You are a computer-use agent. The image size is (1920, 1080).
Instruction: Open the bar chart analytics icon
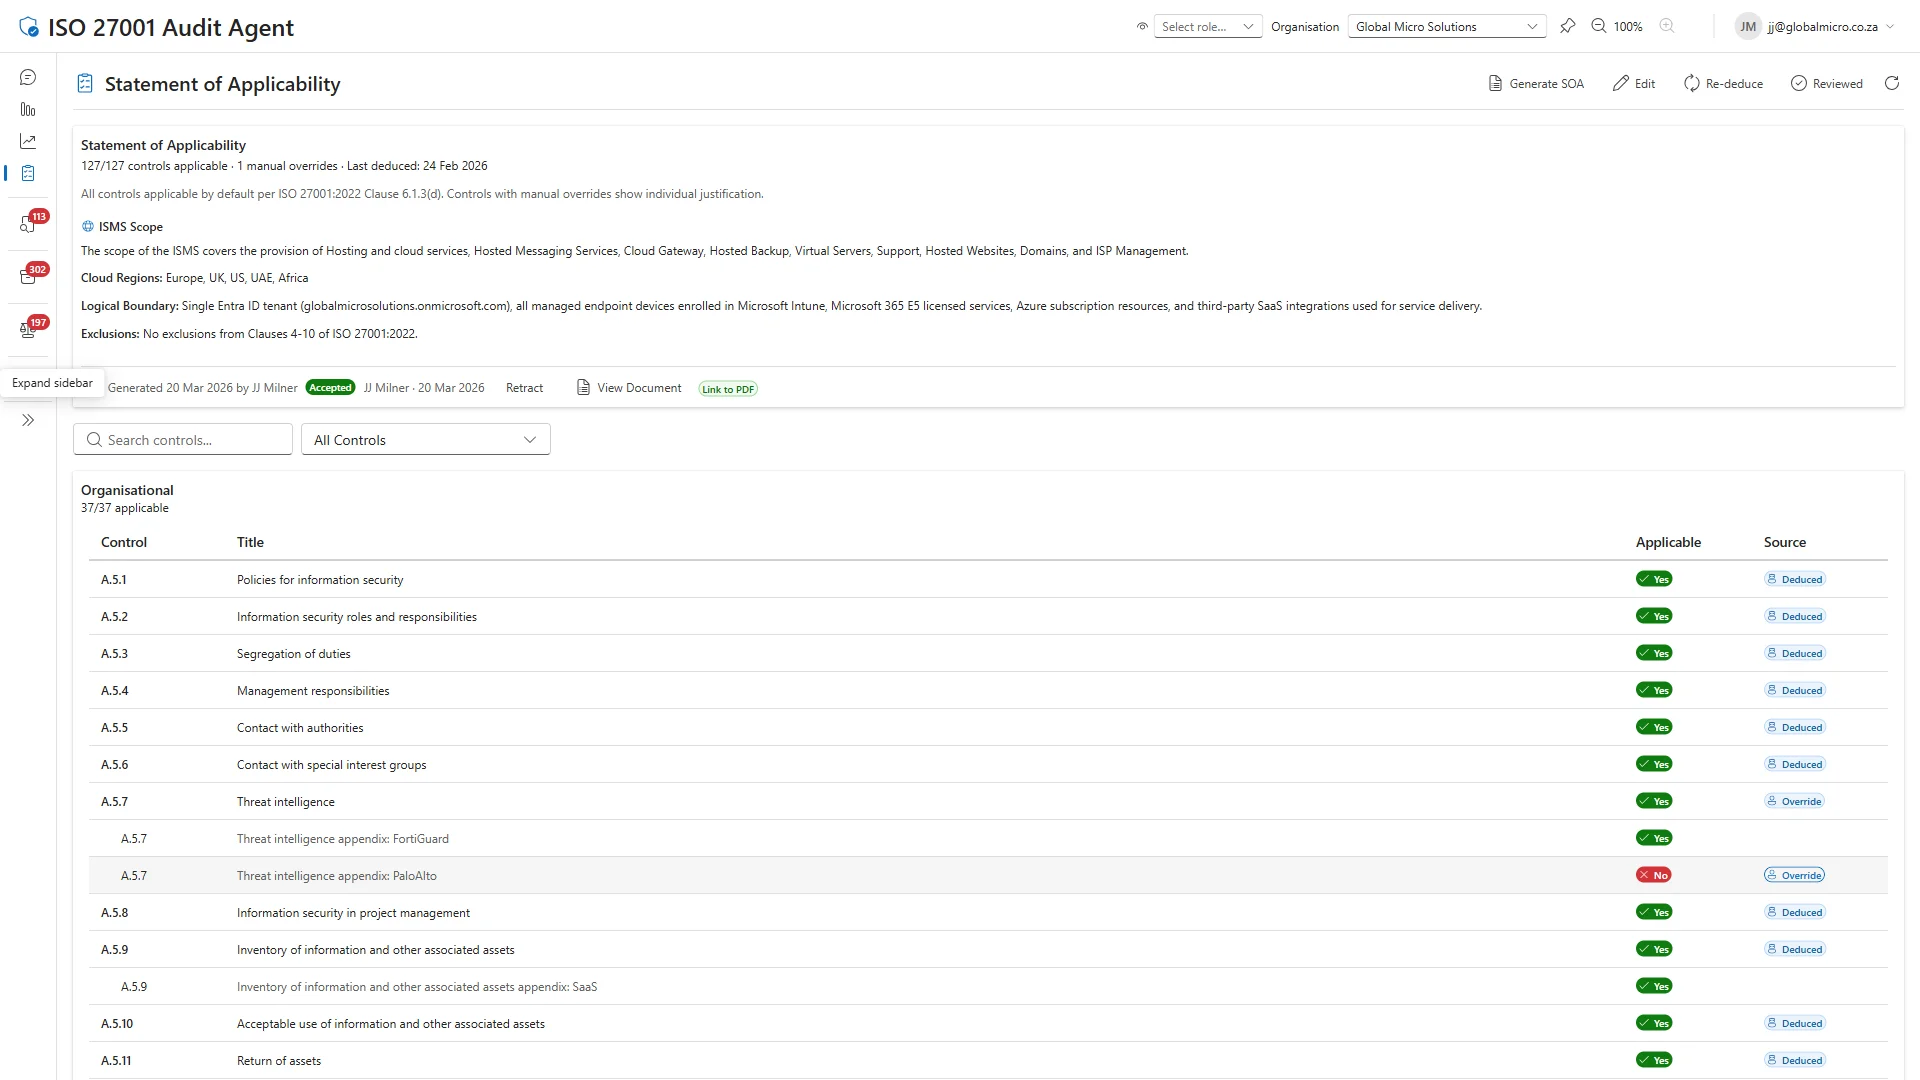click(x=27, y=109)
